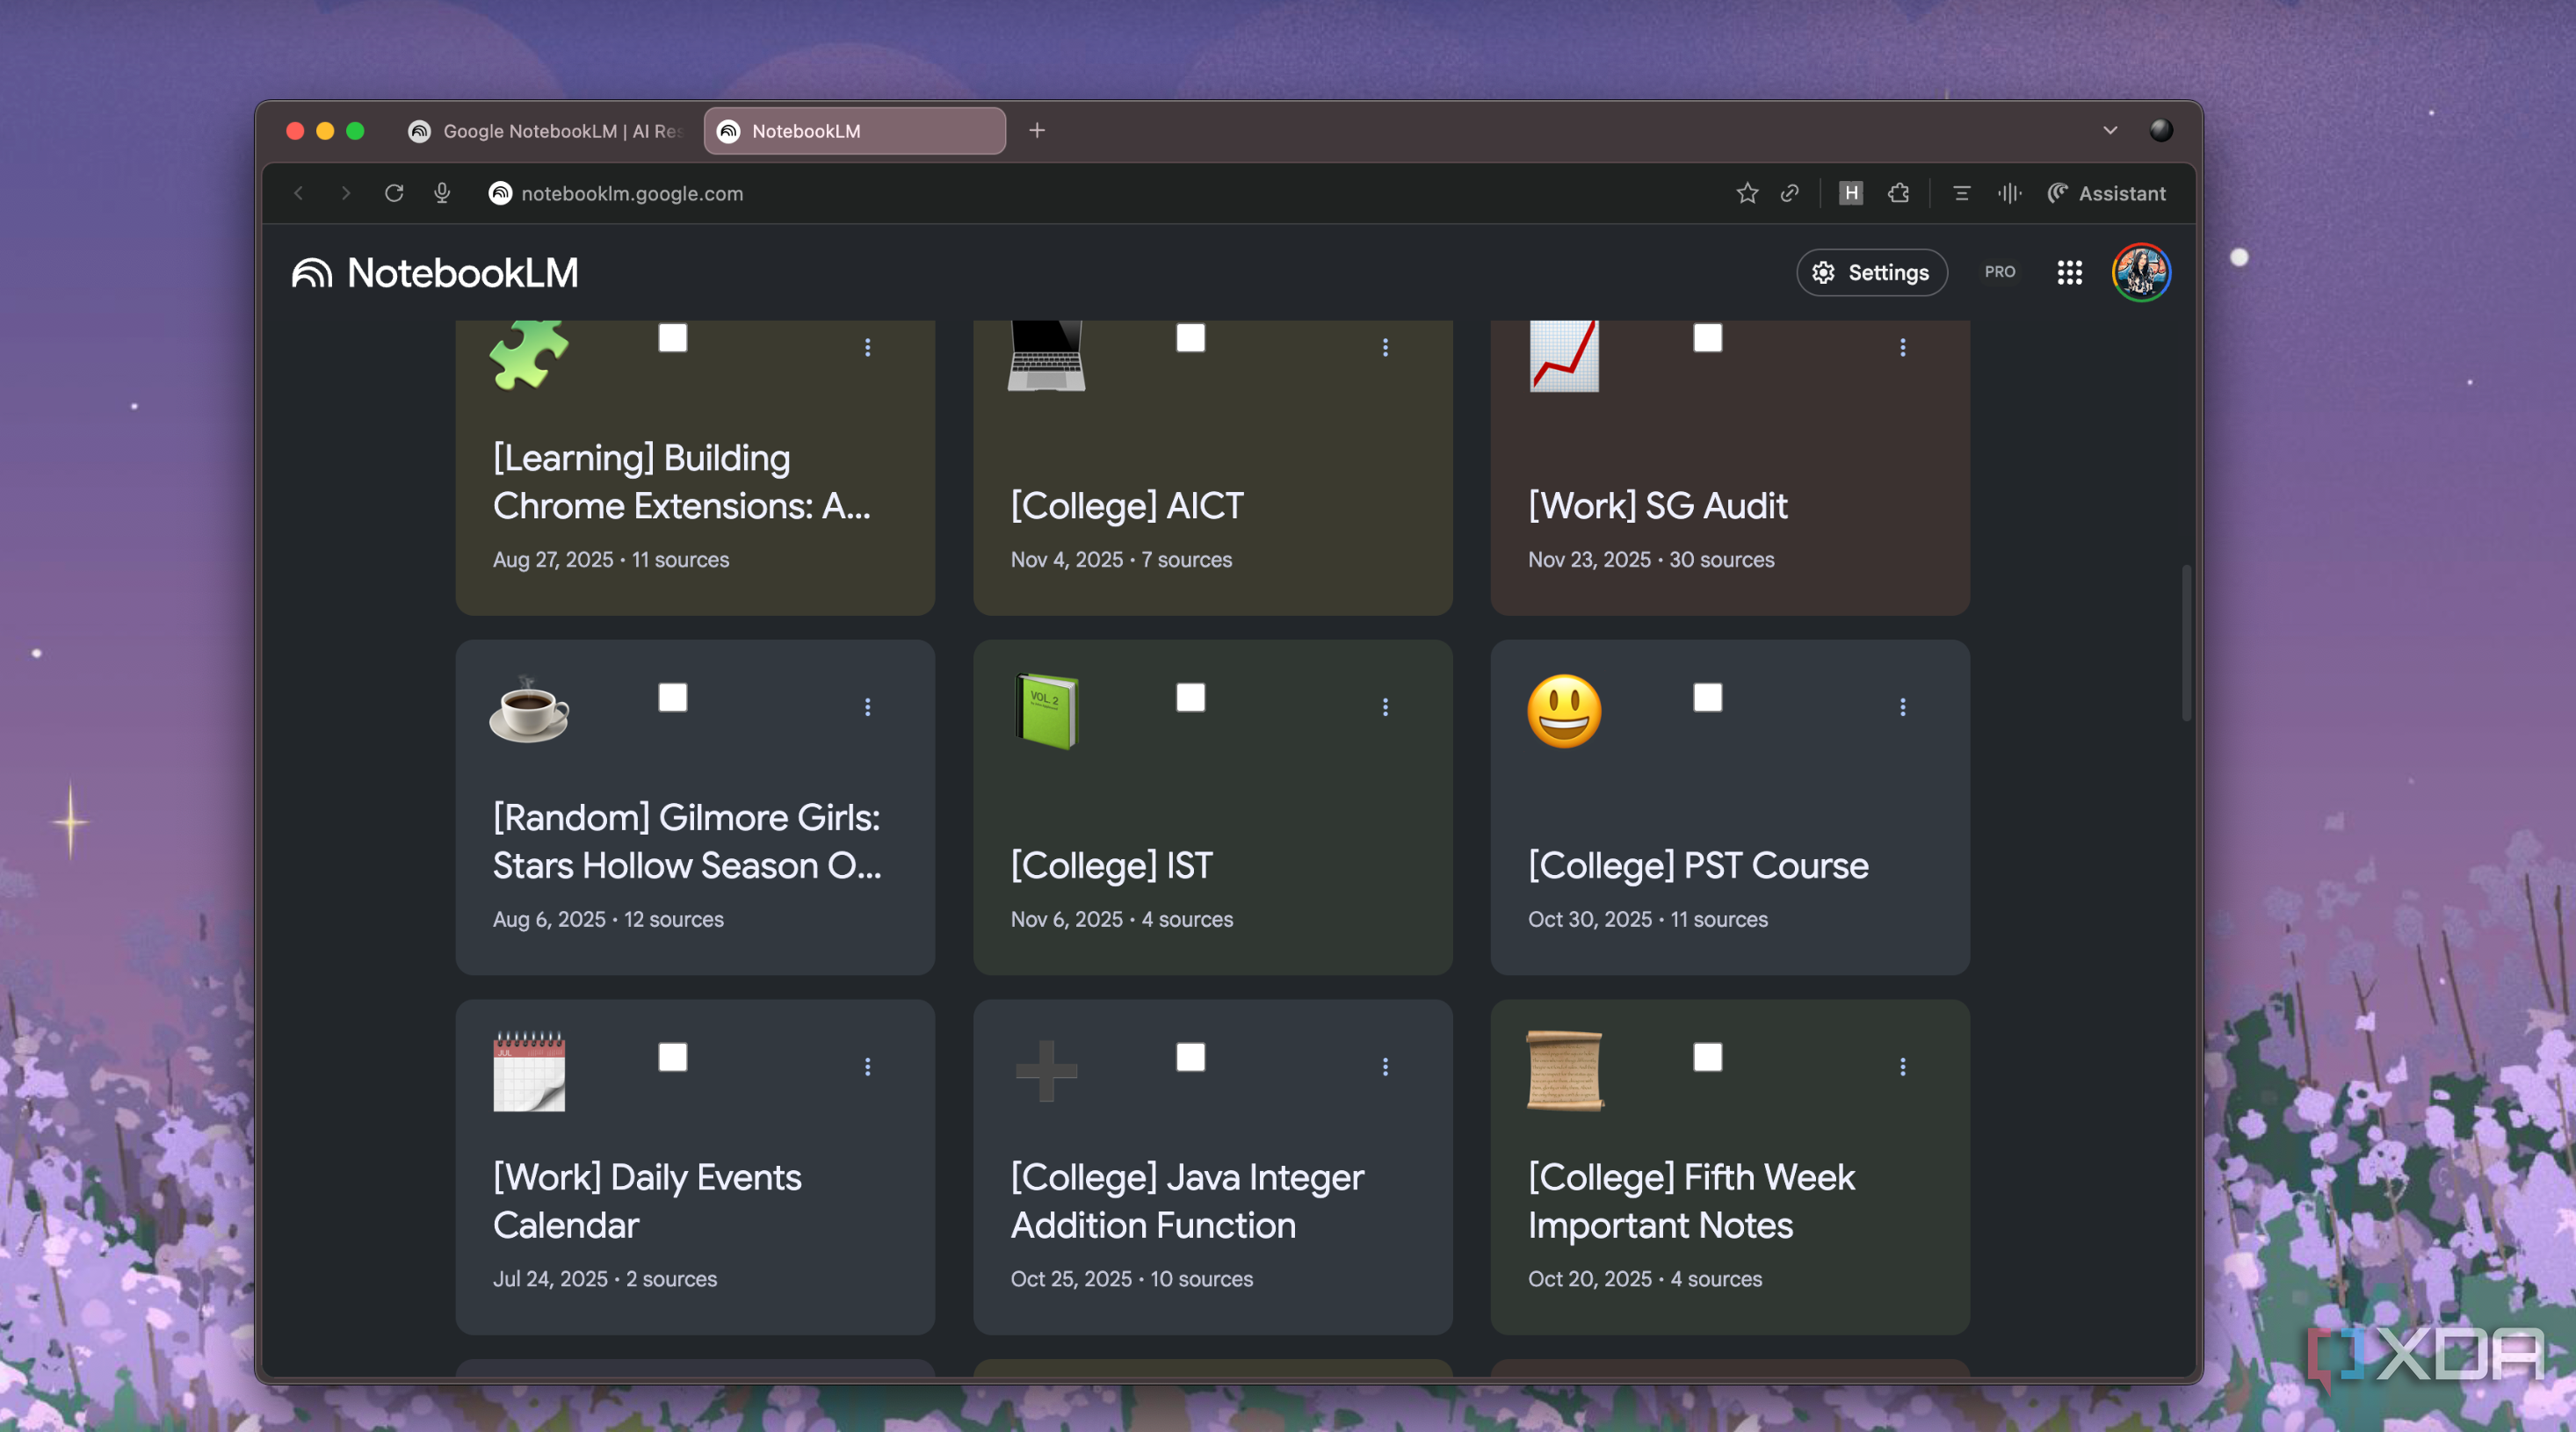Open the account profile avatar
The height and width of the screenshot is (1432, 2576).
tap(2140, 272)
